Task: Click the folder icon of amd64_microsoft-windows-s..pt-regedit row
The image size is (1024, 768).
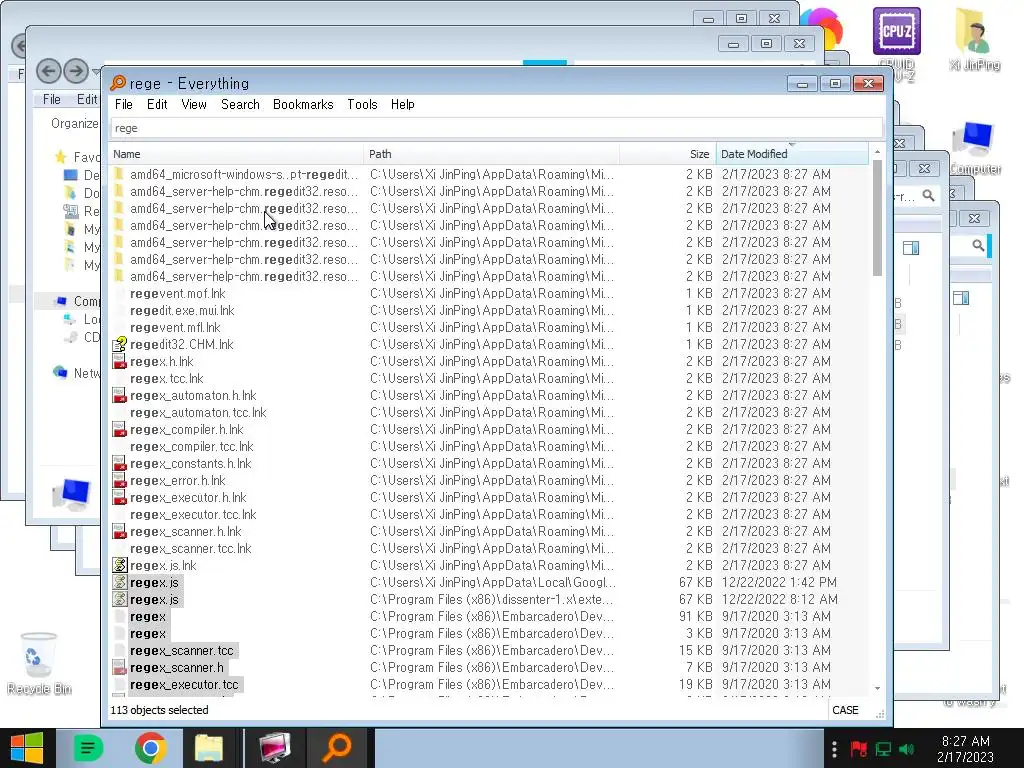Action: click(x=119, y=174)
